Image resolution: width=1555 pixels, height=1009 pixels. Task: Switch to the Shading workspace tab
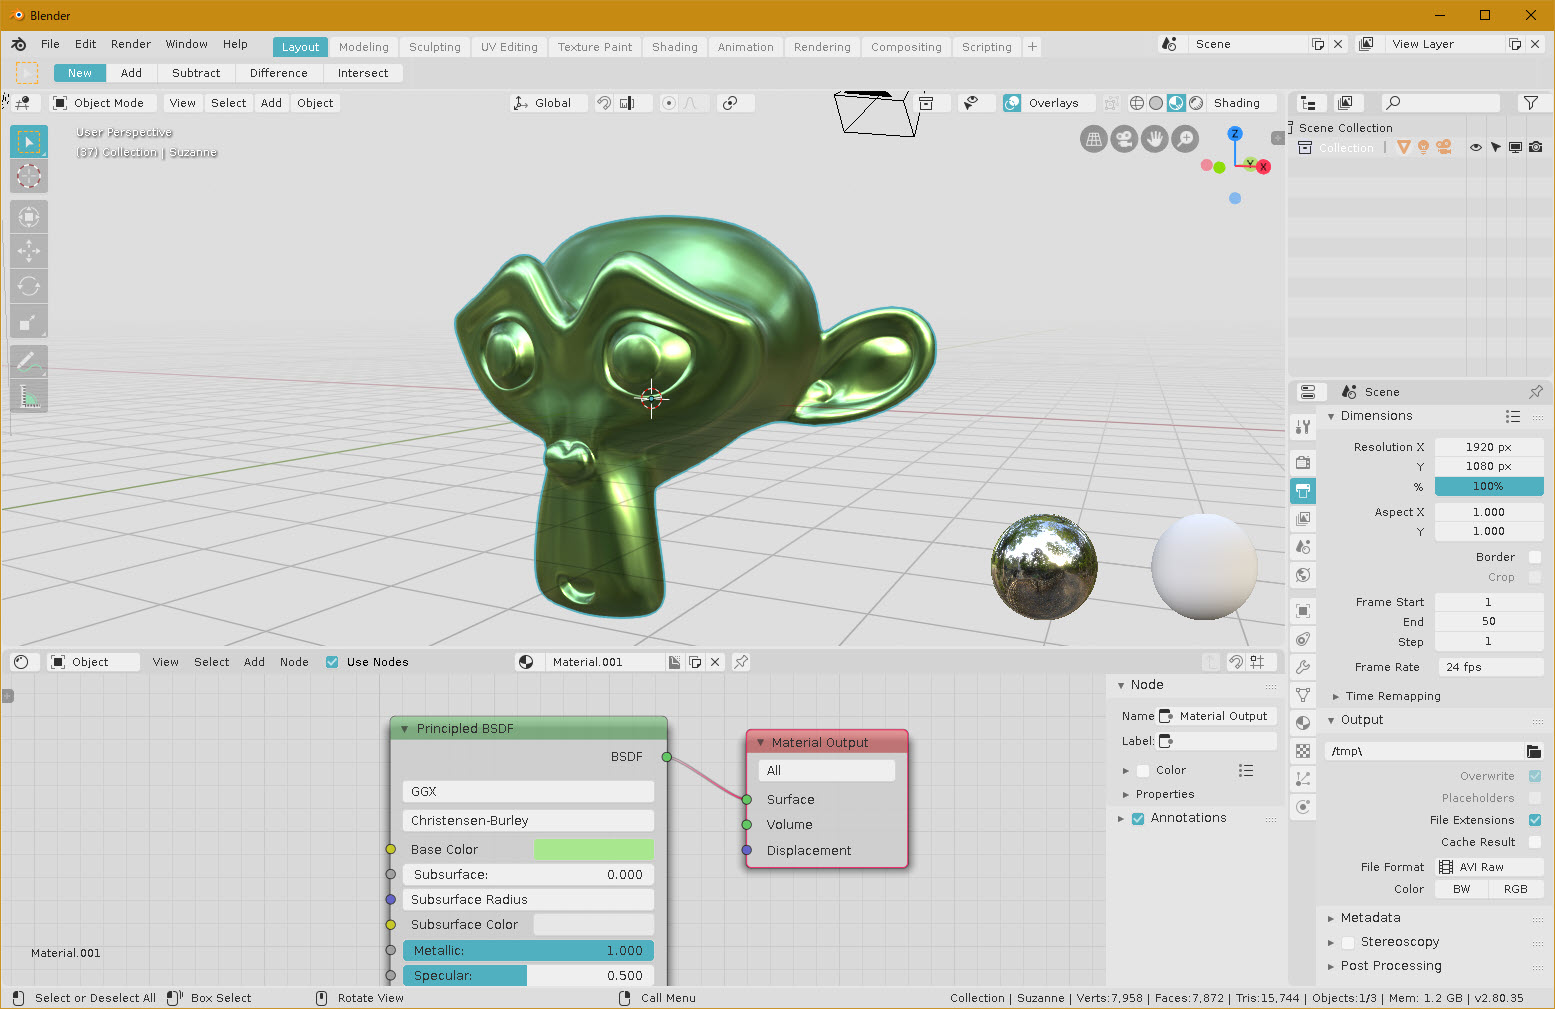(x=675, y=47)
